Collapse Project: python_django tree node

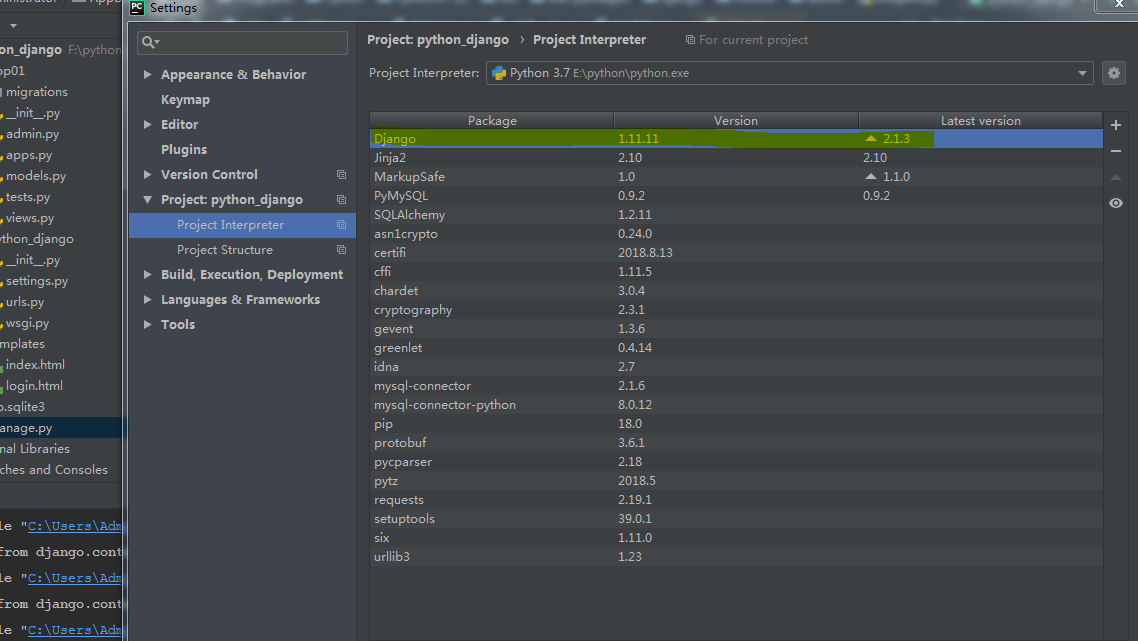point(147,200)
